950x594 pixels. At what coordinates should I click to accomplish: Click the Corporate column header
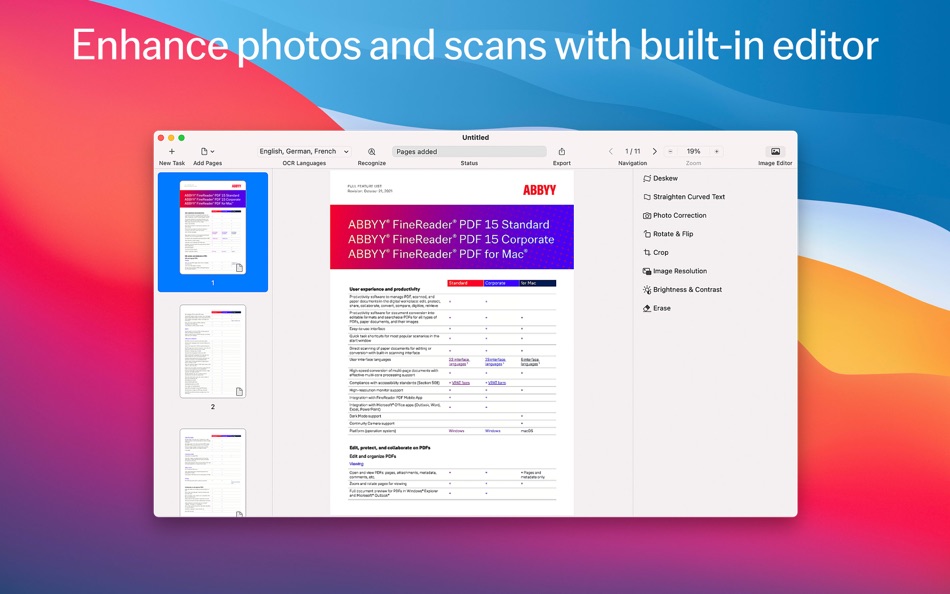tap(502, 283)
